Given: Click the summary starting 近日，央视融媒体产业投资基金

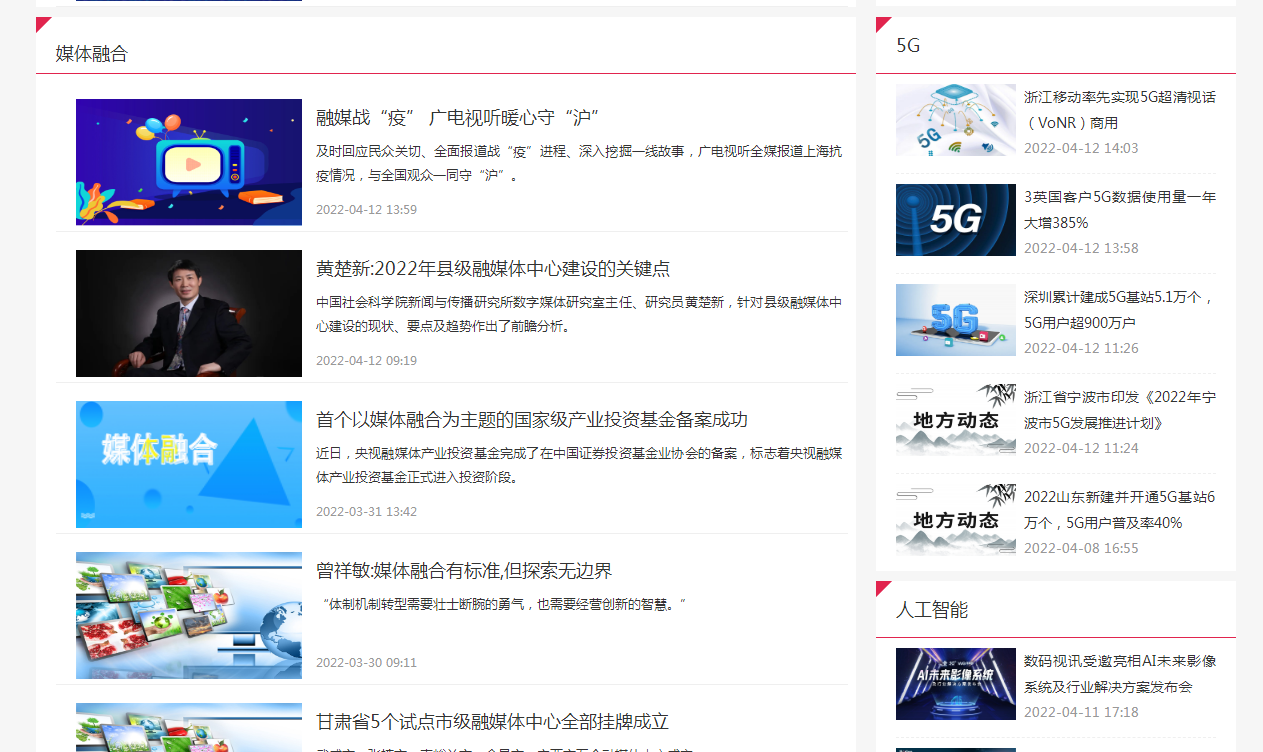Looking at the screenshot, I should click(x=579, y=465).
